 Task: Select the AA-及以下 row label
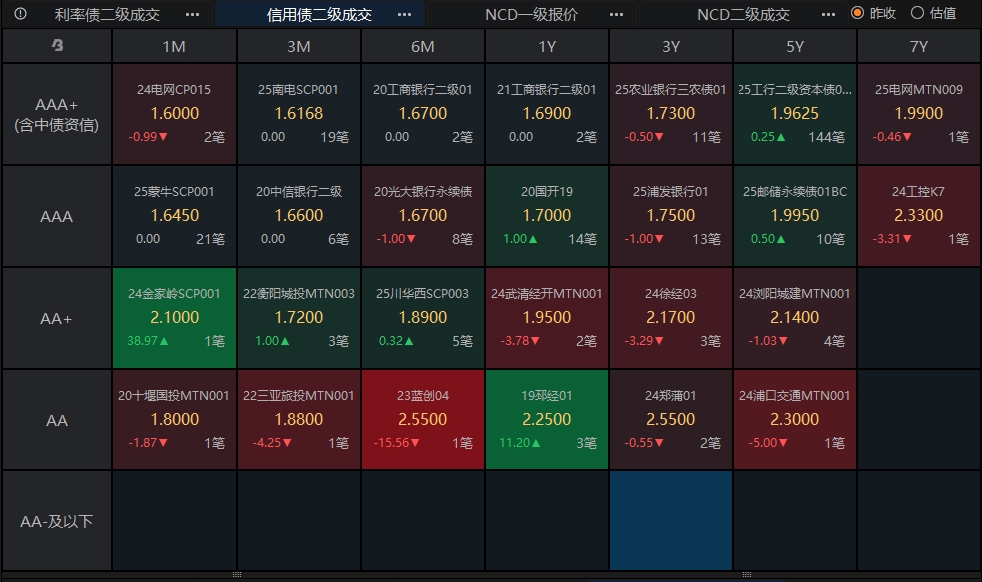[x=57, y=521]
